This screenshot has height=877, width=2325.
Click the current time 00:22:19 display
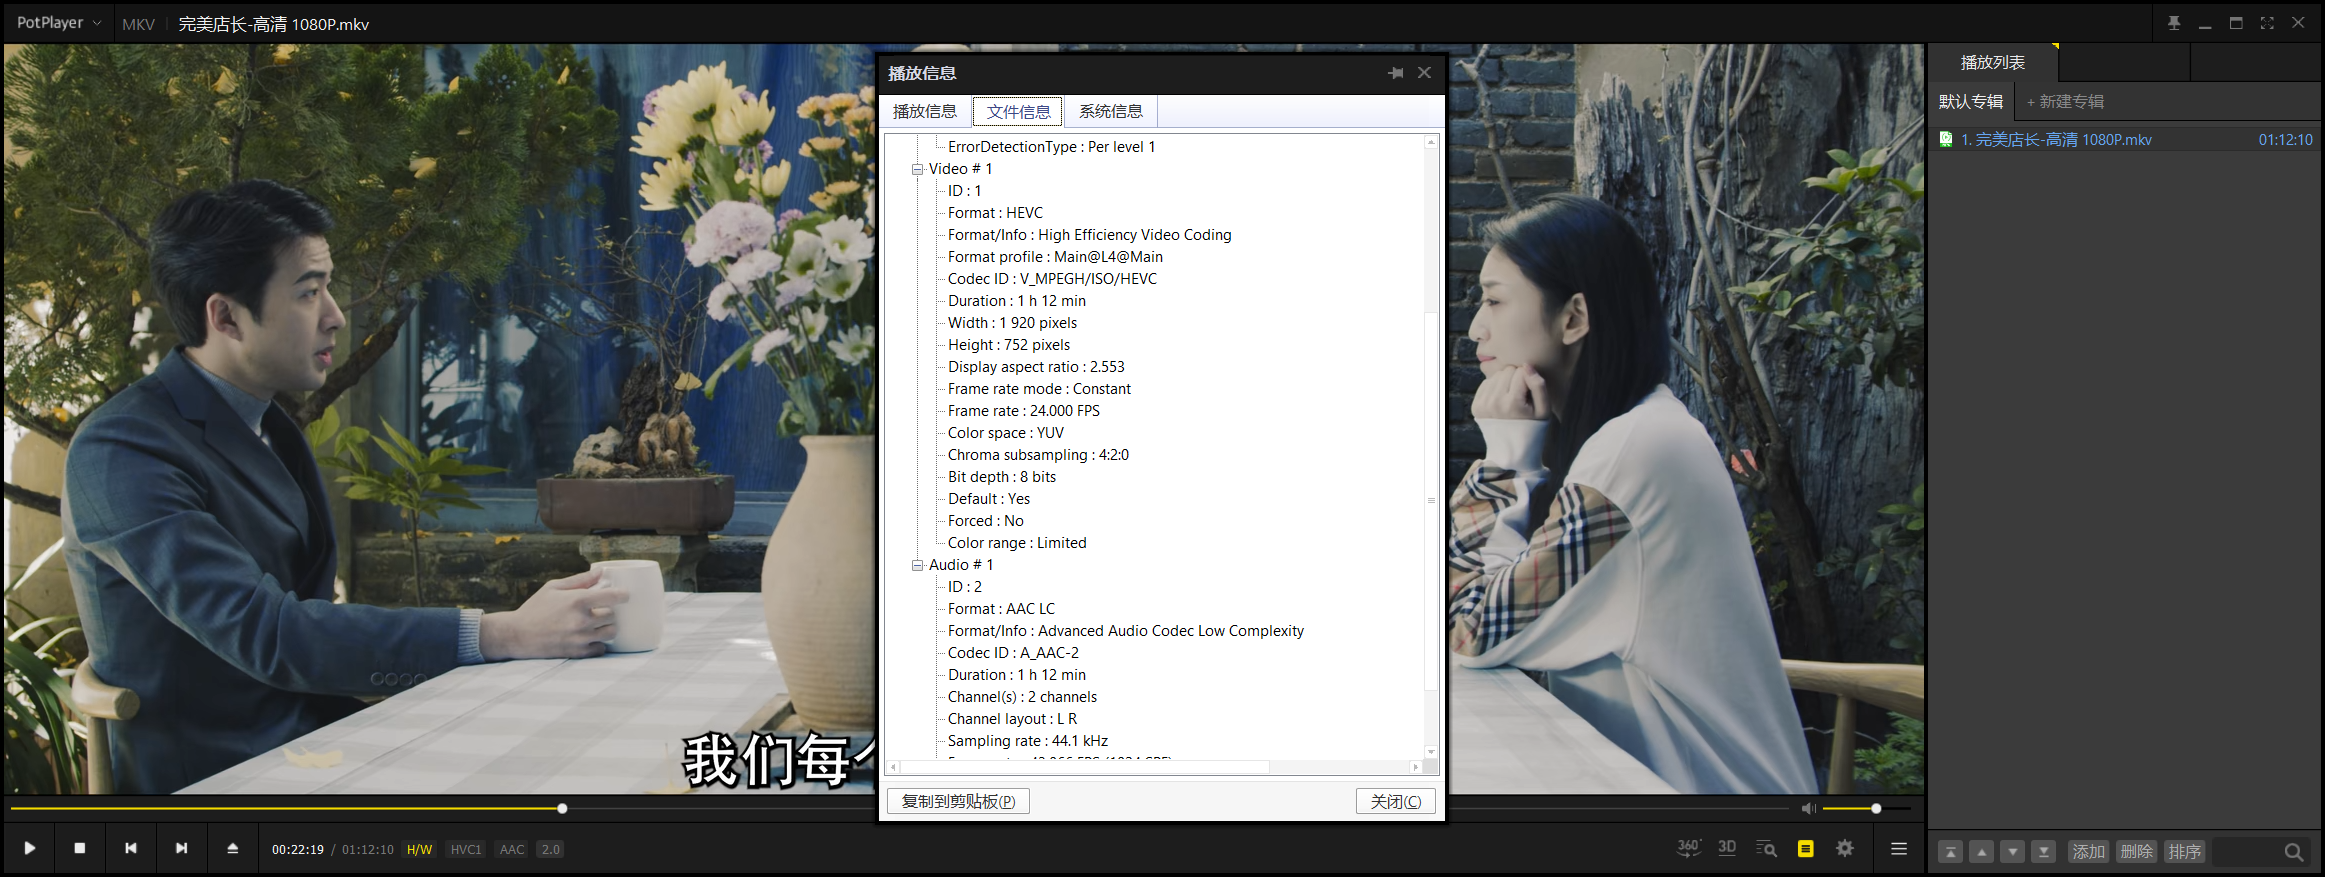pos(298,850)
